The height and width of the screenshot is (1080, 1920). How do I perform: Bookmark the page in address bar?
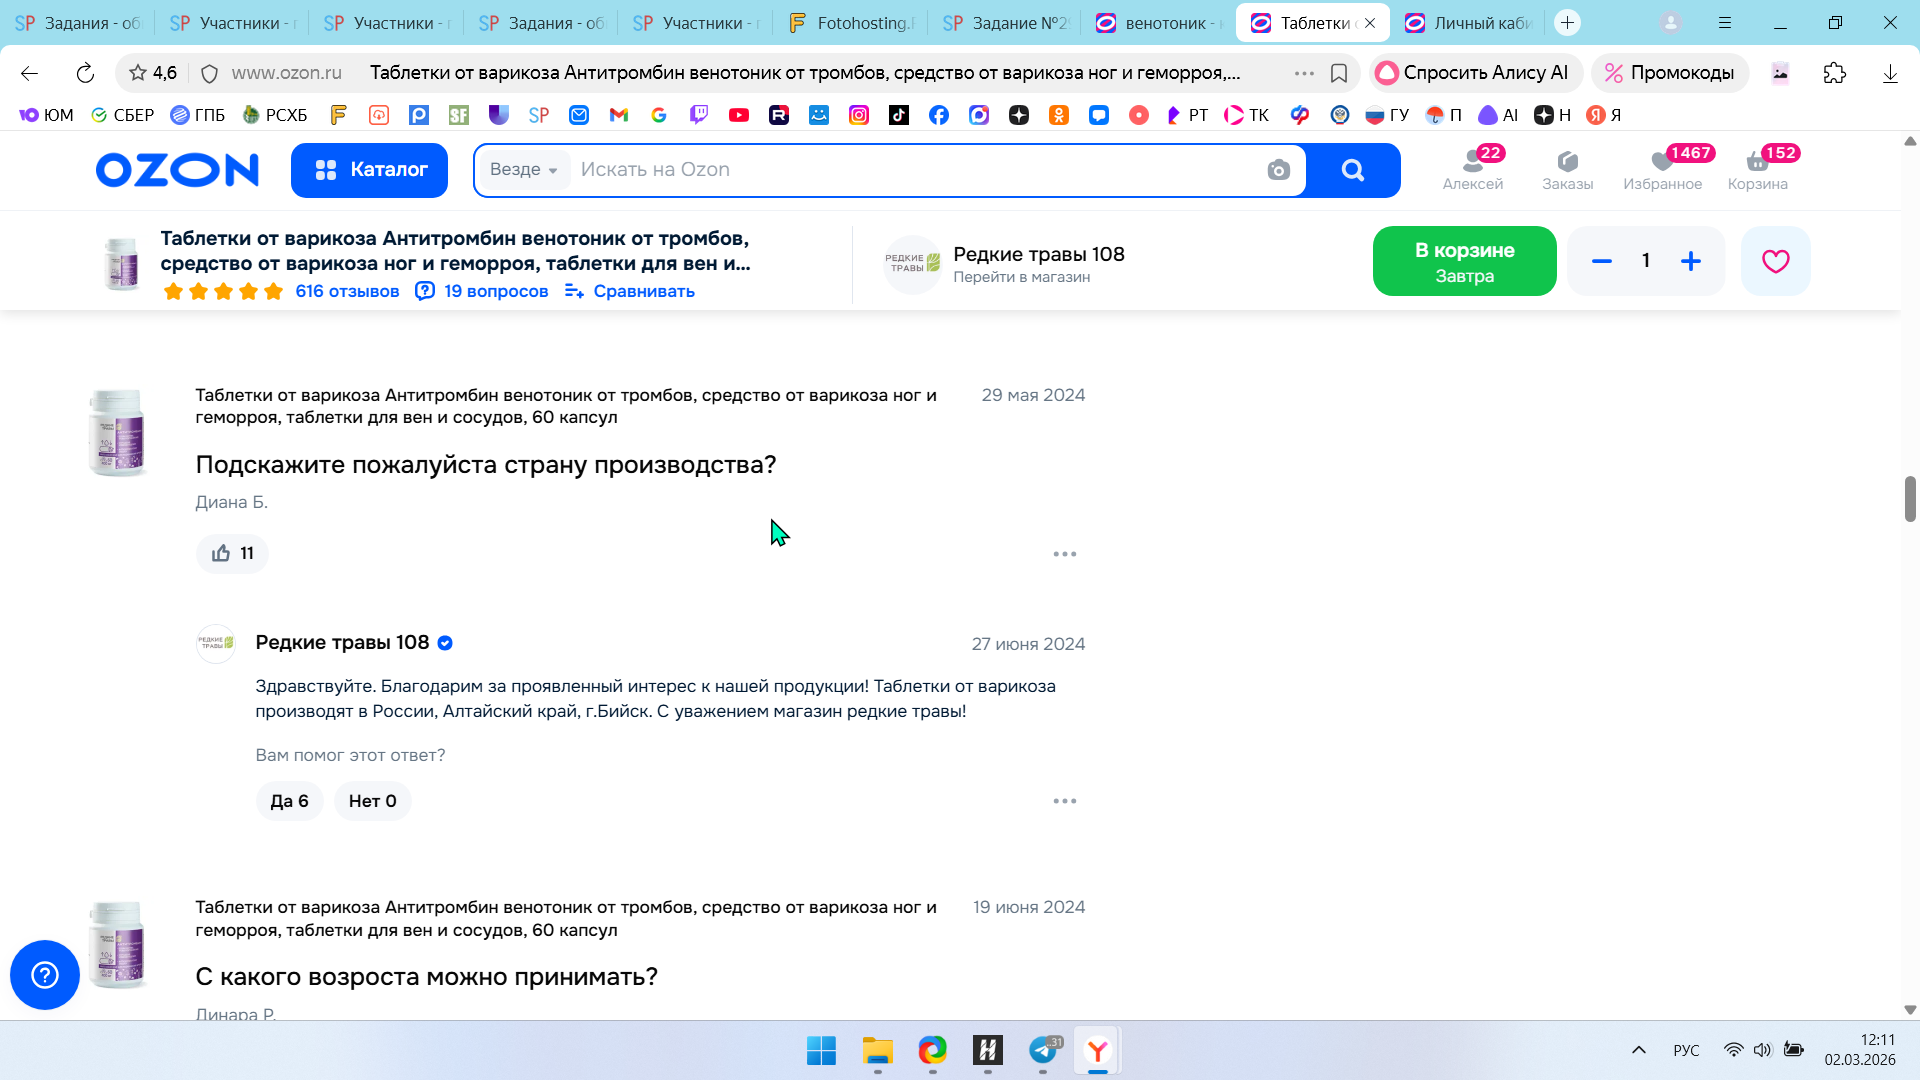coord(1339,73)
